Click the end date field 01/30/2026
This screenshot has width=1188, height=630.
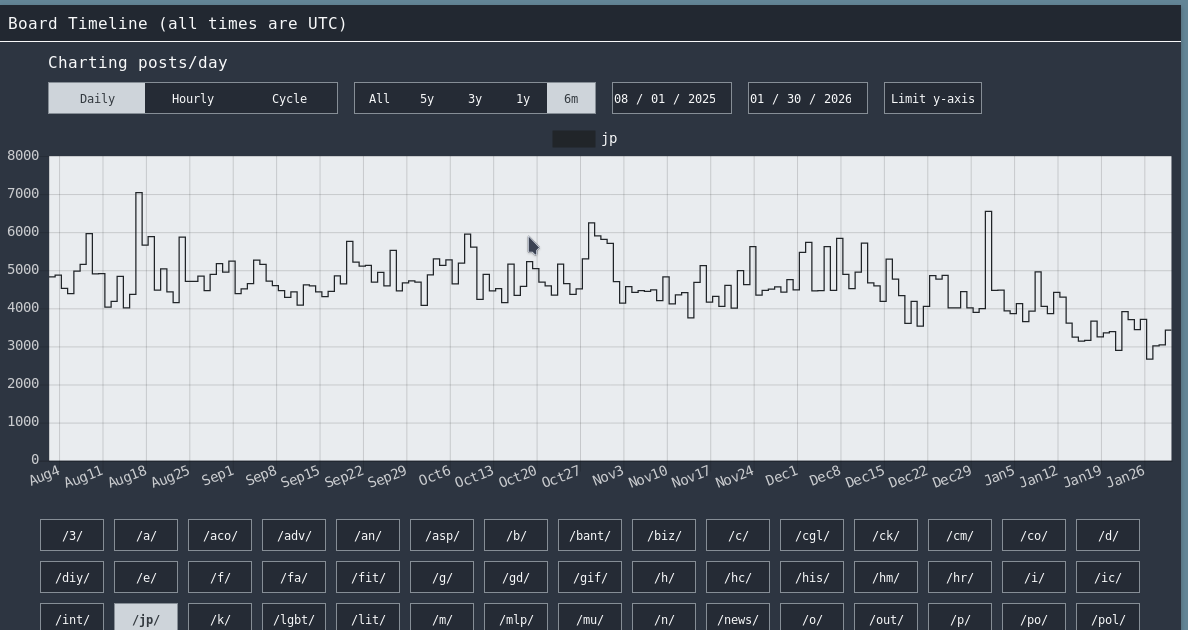pos(807,98)
